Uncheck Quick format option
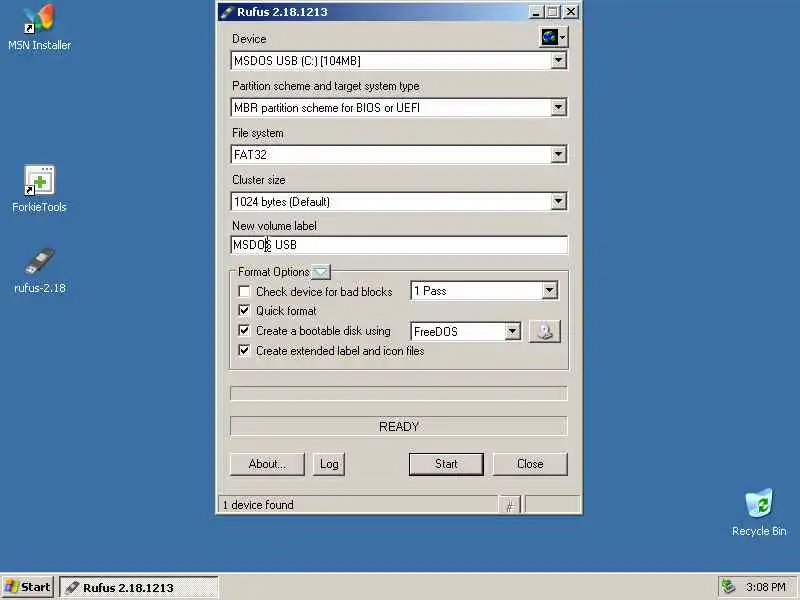 point(244,310)
